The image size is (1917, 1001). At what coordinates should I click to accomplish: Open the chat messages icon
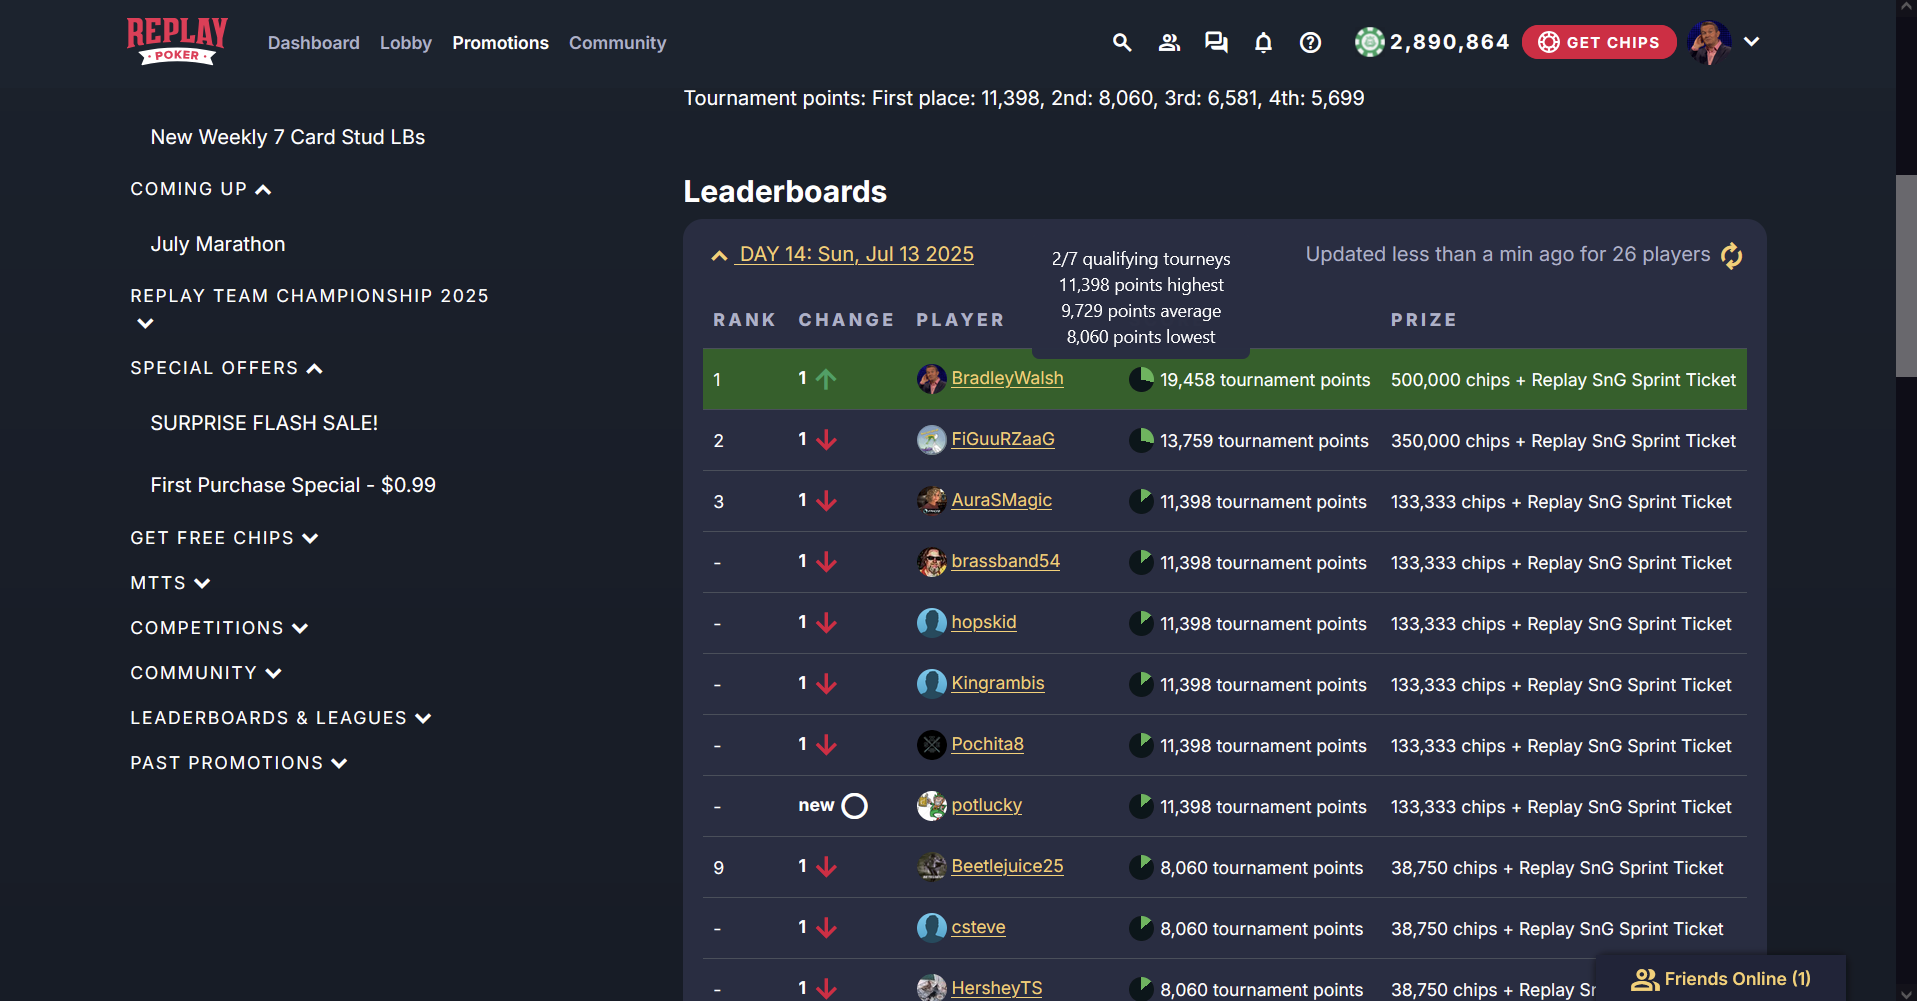pyautogui.click(x=1216, y=42)
